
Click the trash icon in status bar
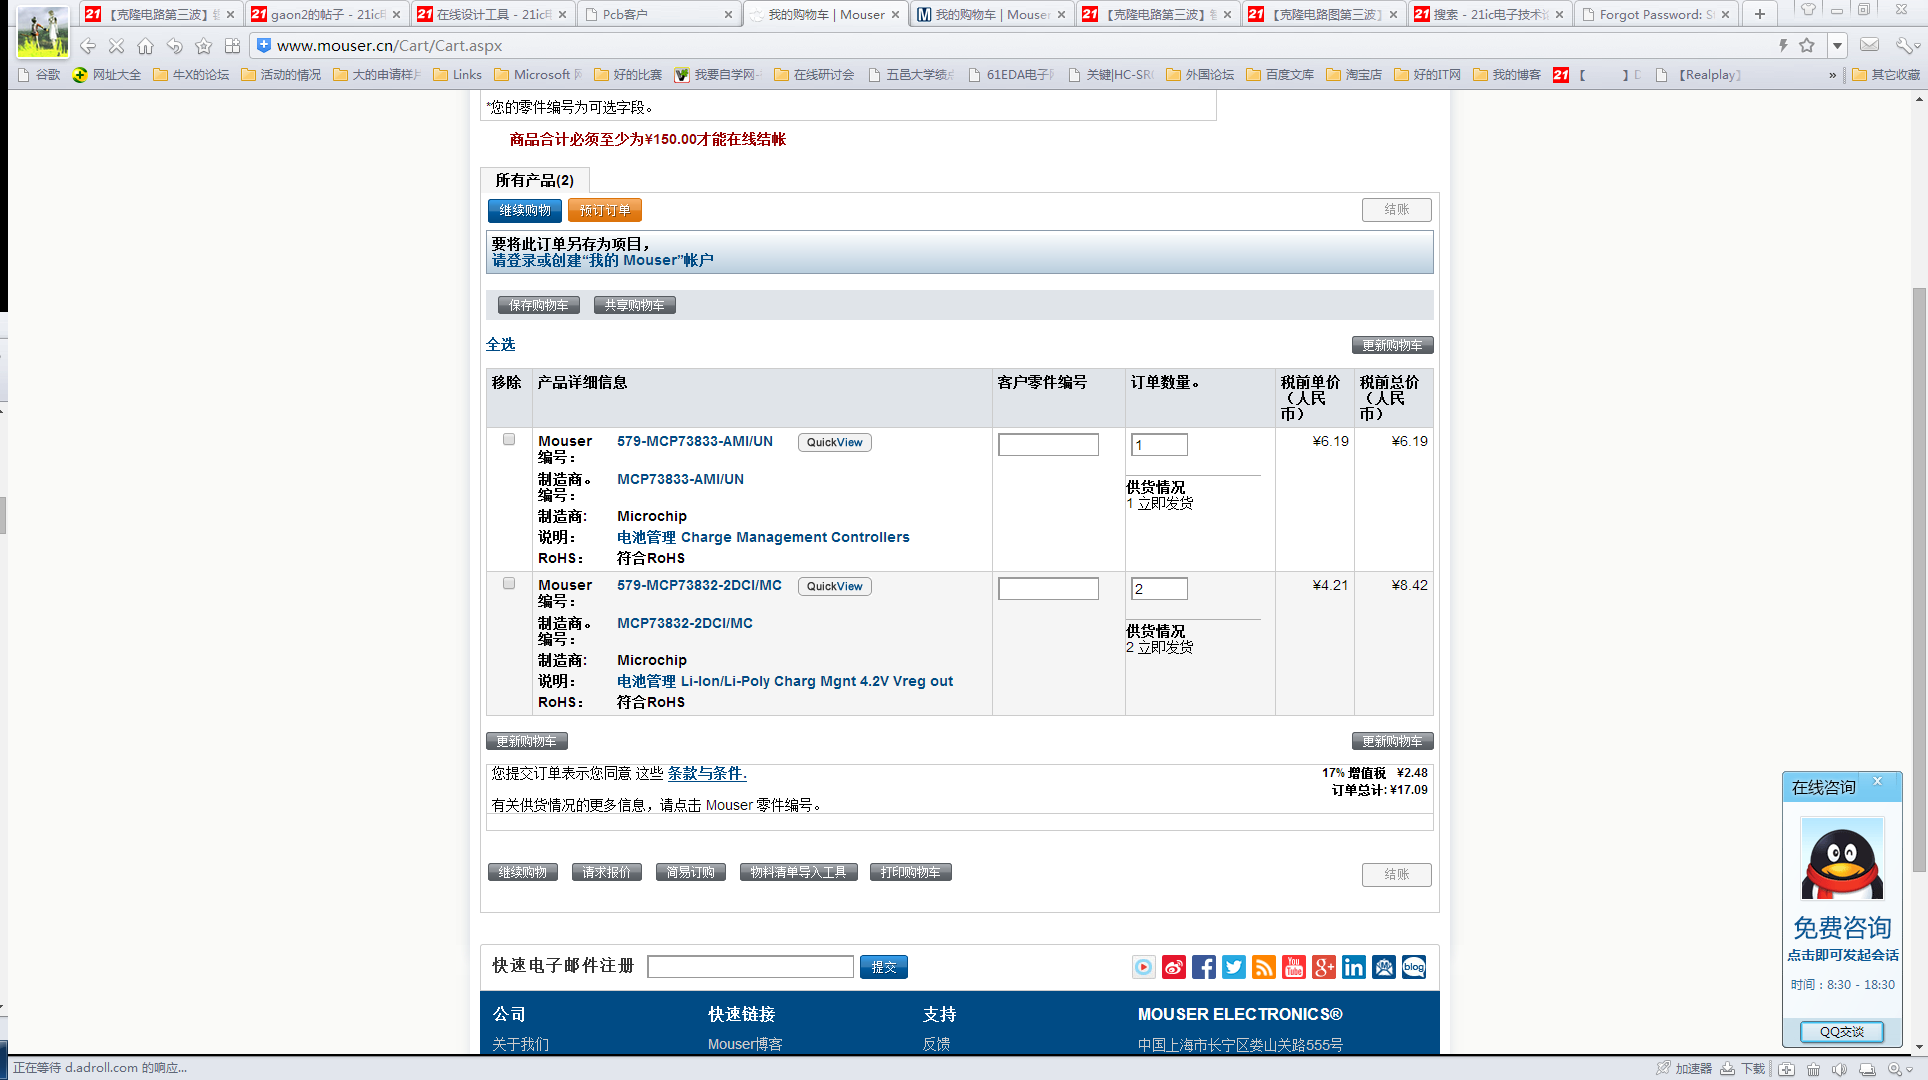pos(1813,1069)
